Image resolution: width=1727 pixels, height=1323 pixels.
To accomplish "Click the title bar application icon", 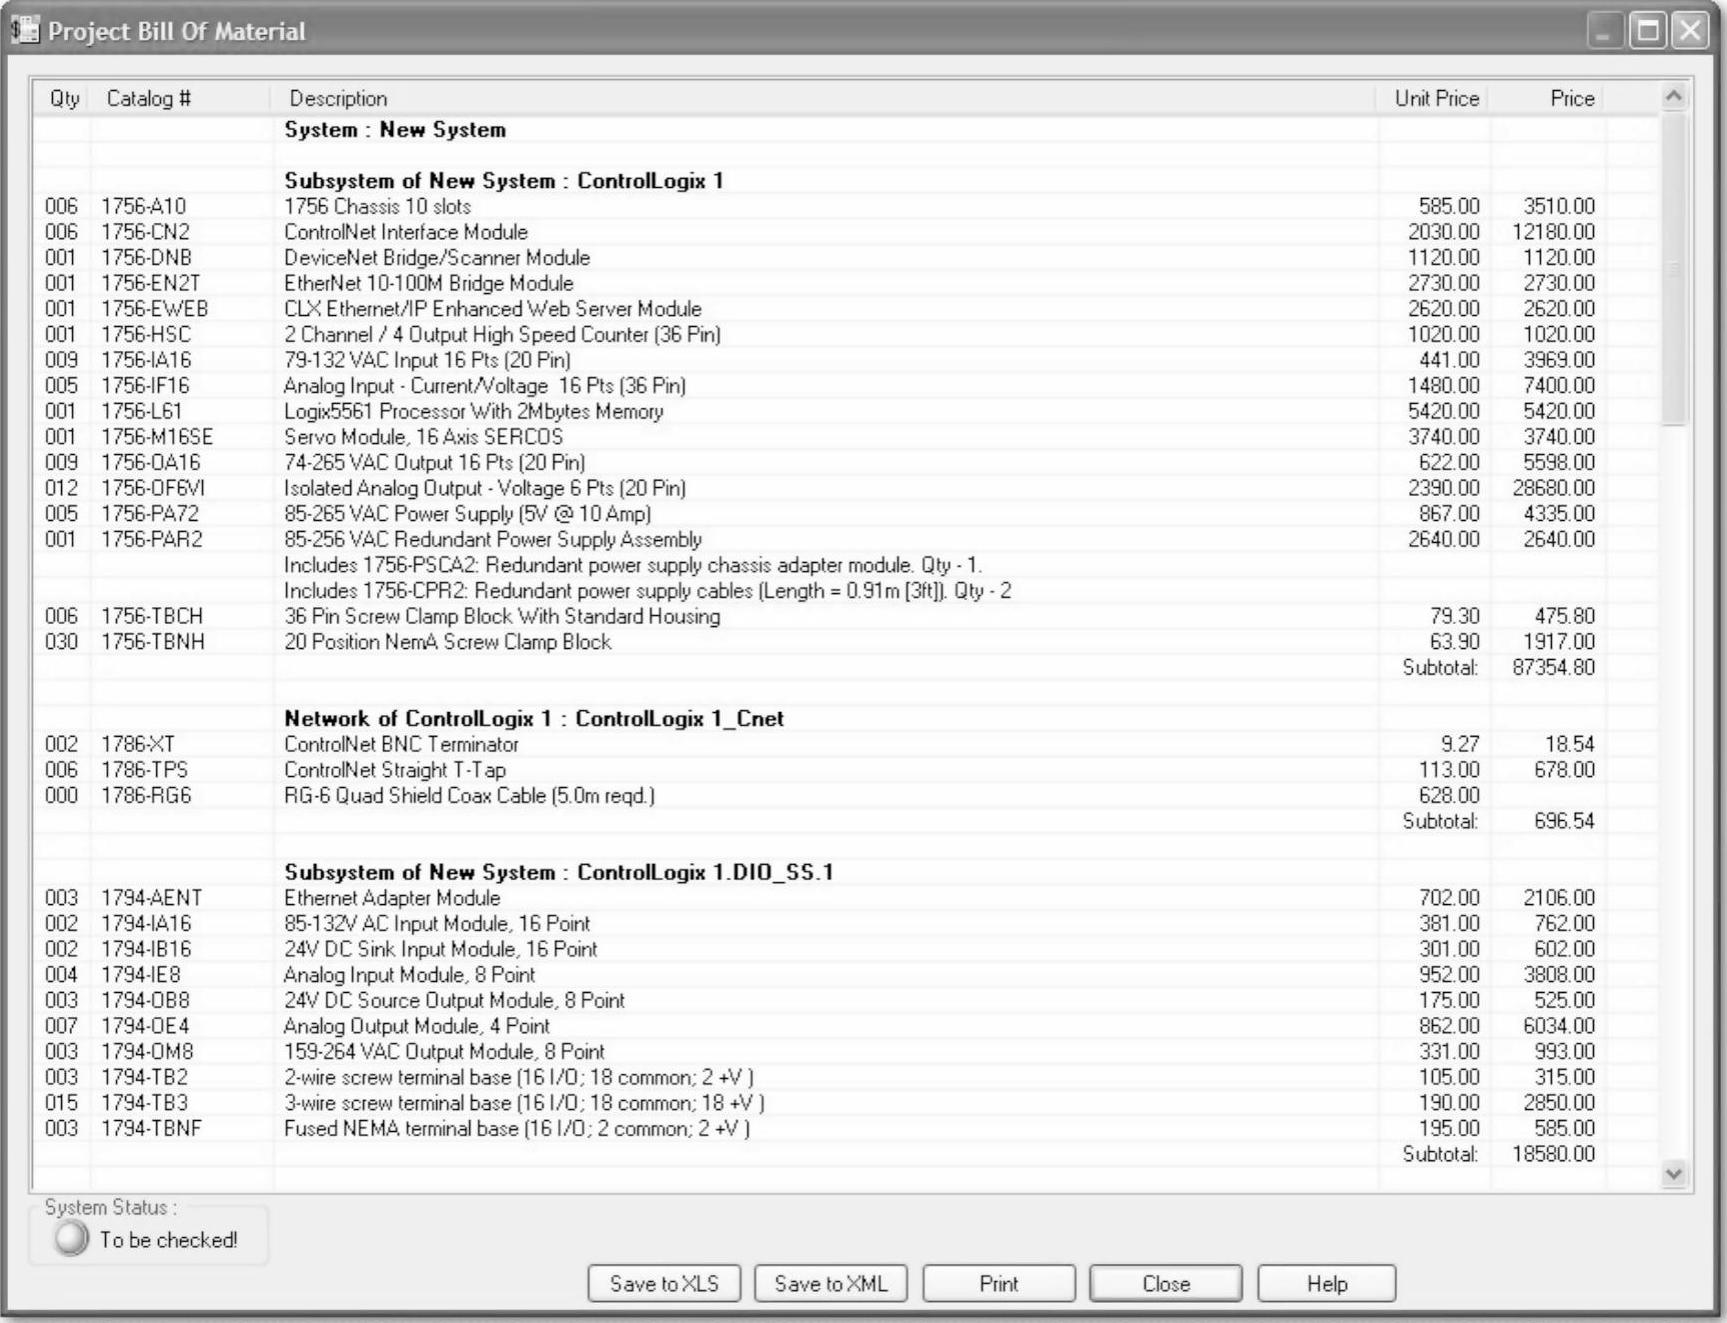I will tap(25, 30).
